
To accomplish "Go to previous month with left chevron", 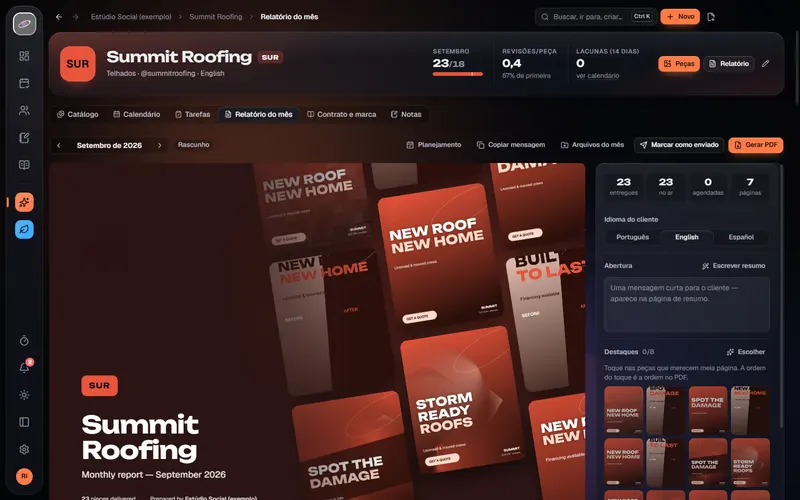I will 59,145.
